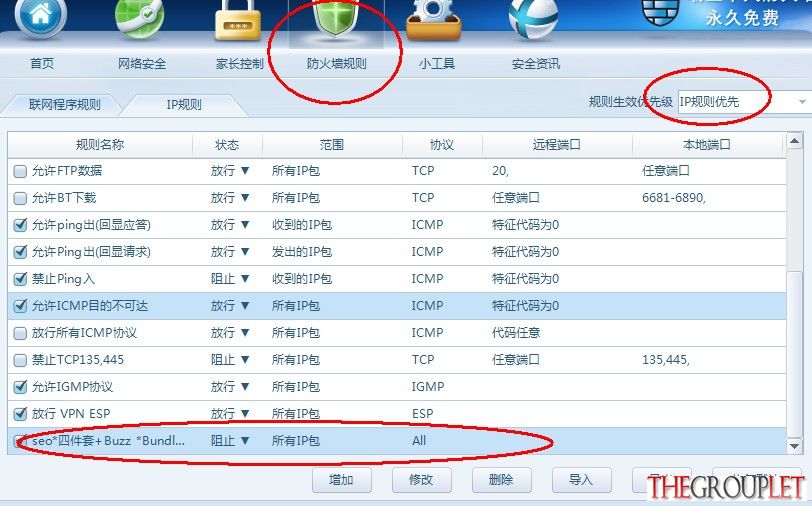Select local port value 6681-6890,

(x=674, y=198)
